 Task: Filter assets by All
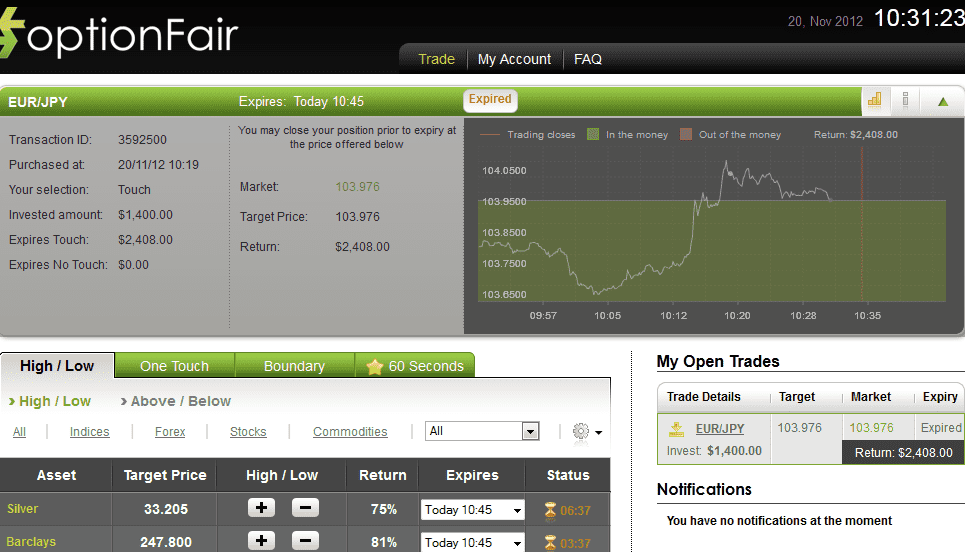[x=20, y=431]
